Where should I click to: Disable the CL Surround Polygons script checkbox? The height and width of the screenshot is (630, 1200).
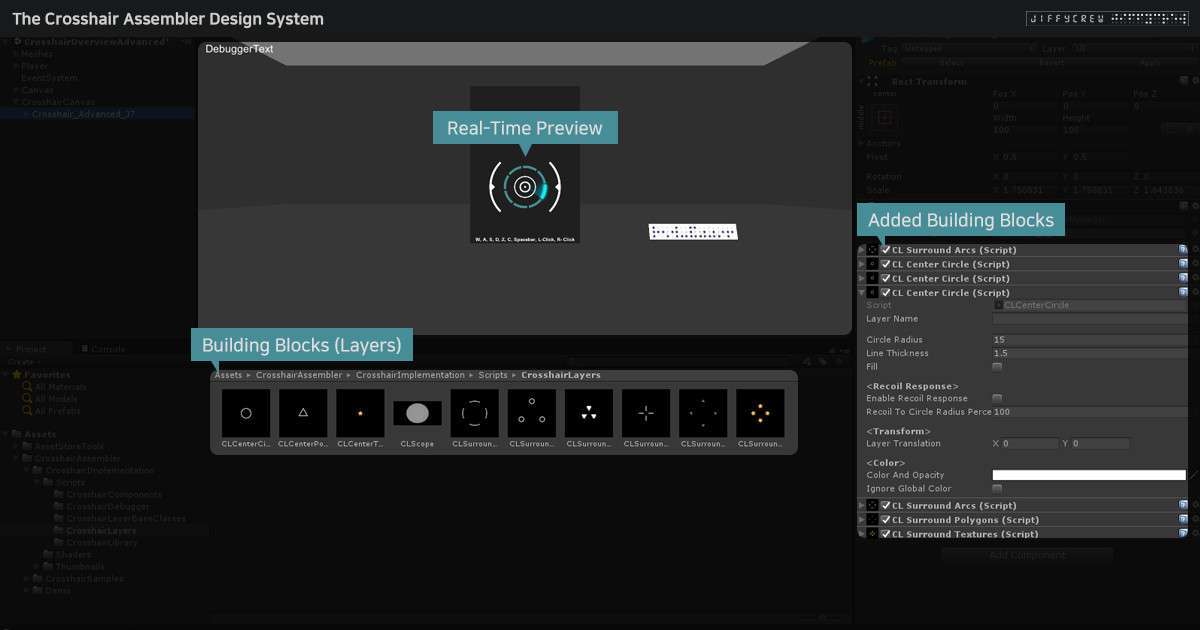point(886,520)
